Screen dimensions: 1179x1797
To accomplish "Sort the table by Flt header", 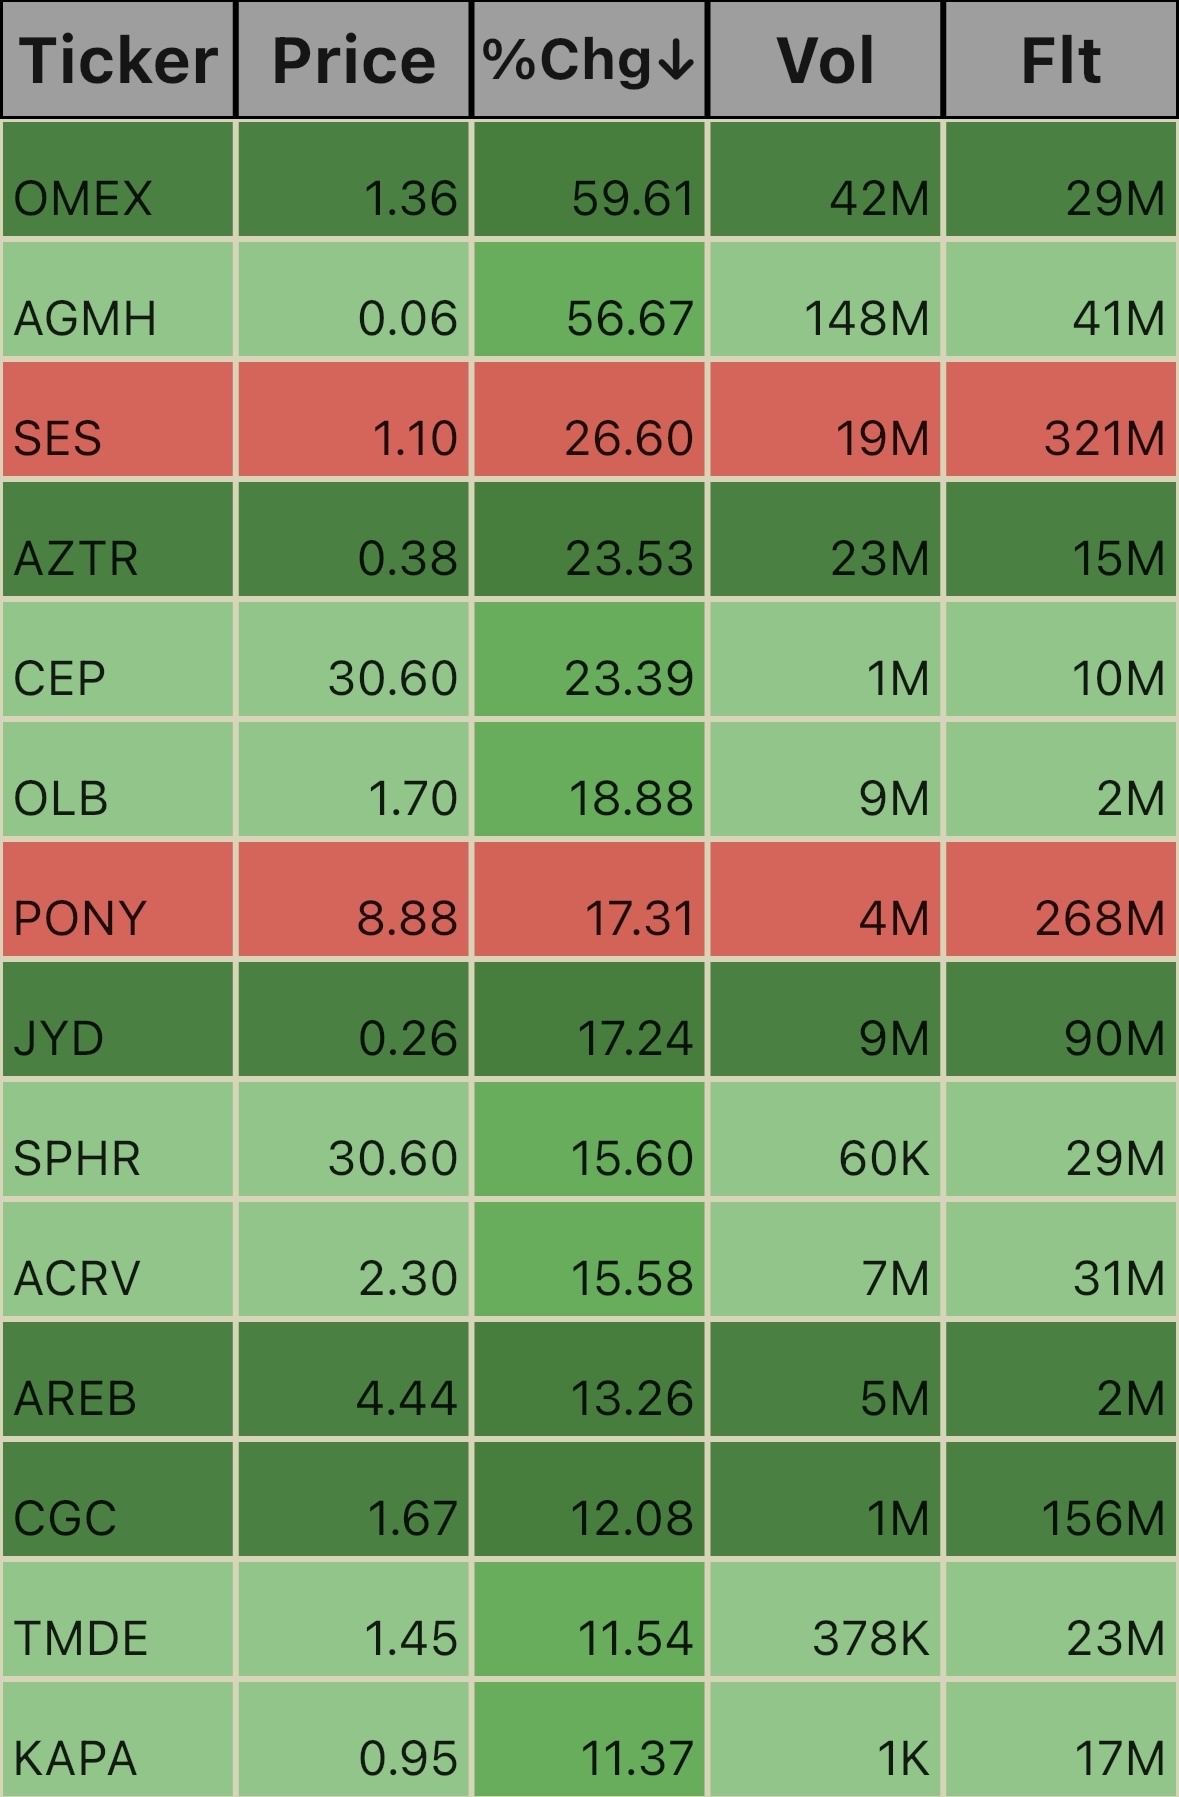I will tap(1061, 59).
